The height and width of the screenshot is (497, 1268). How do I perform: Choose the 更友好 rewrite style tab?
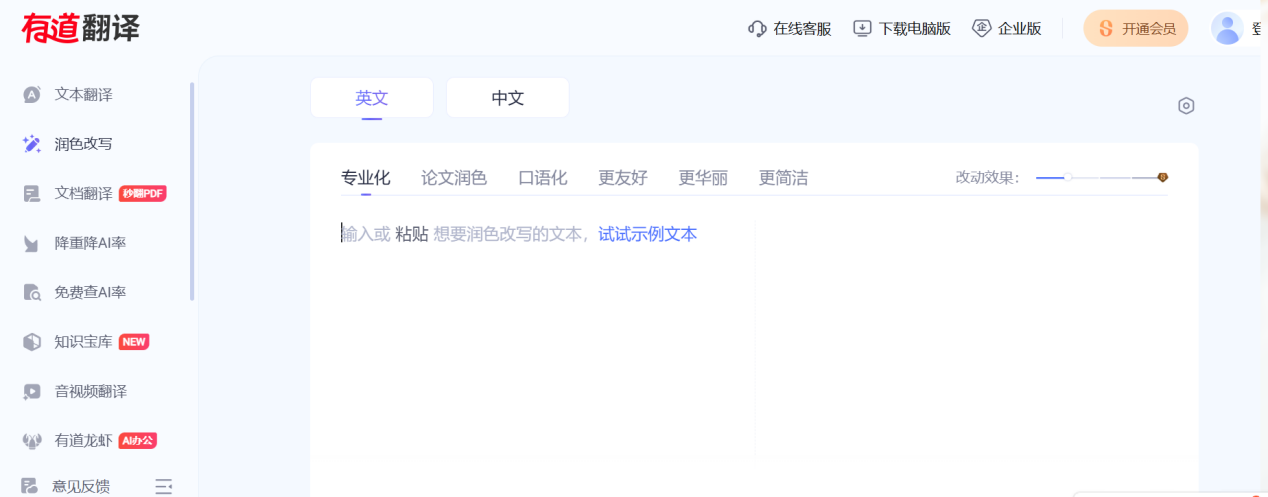tap(623, 178)
